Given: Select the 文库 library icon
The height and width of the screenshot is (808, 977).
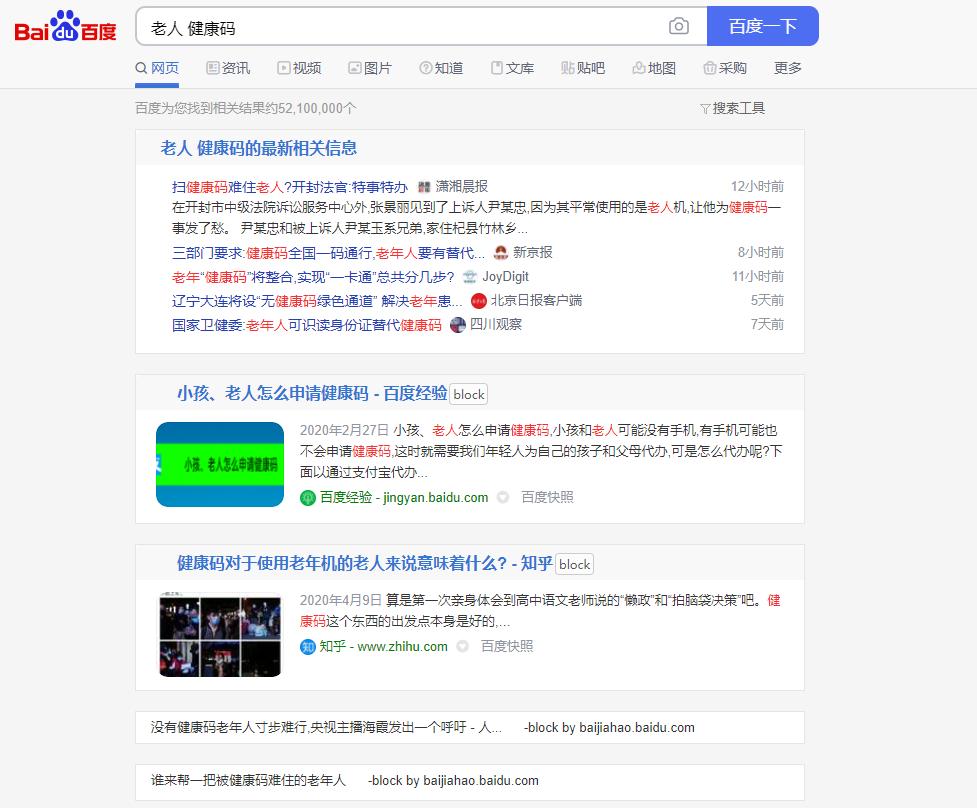Looking at the screenshot, I should point(498,68).
